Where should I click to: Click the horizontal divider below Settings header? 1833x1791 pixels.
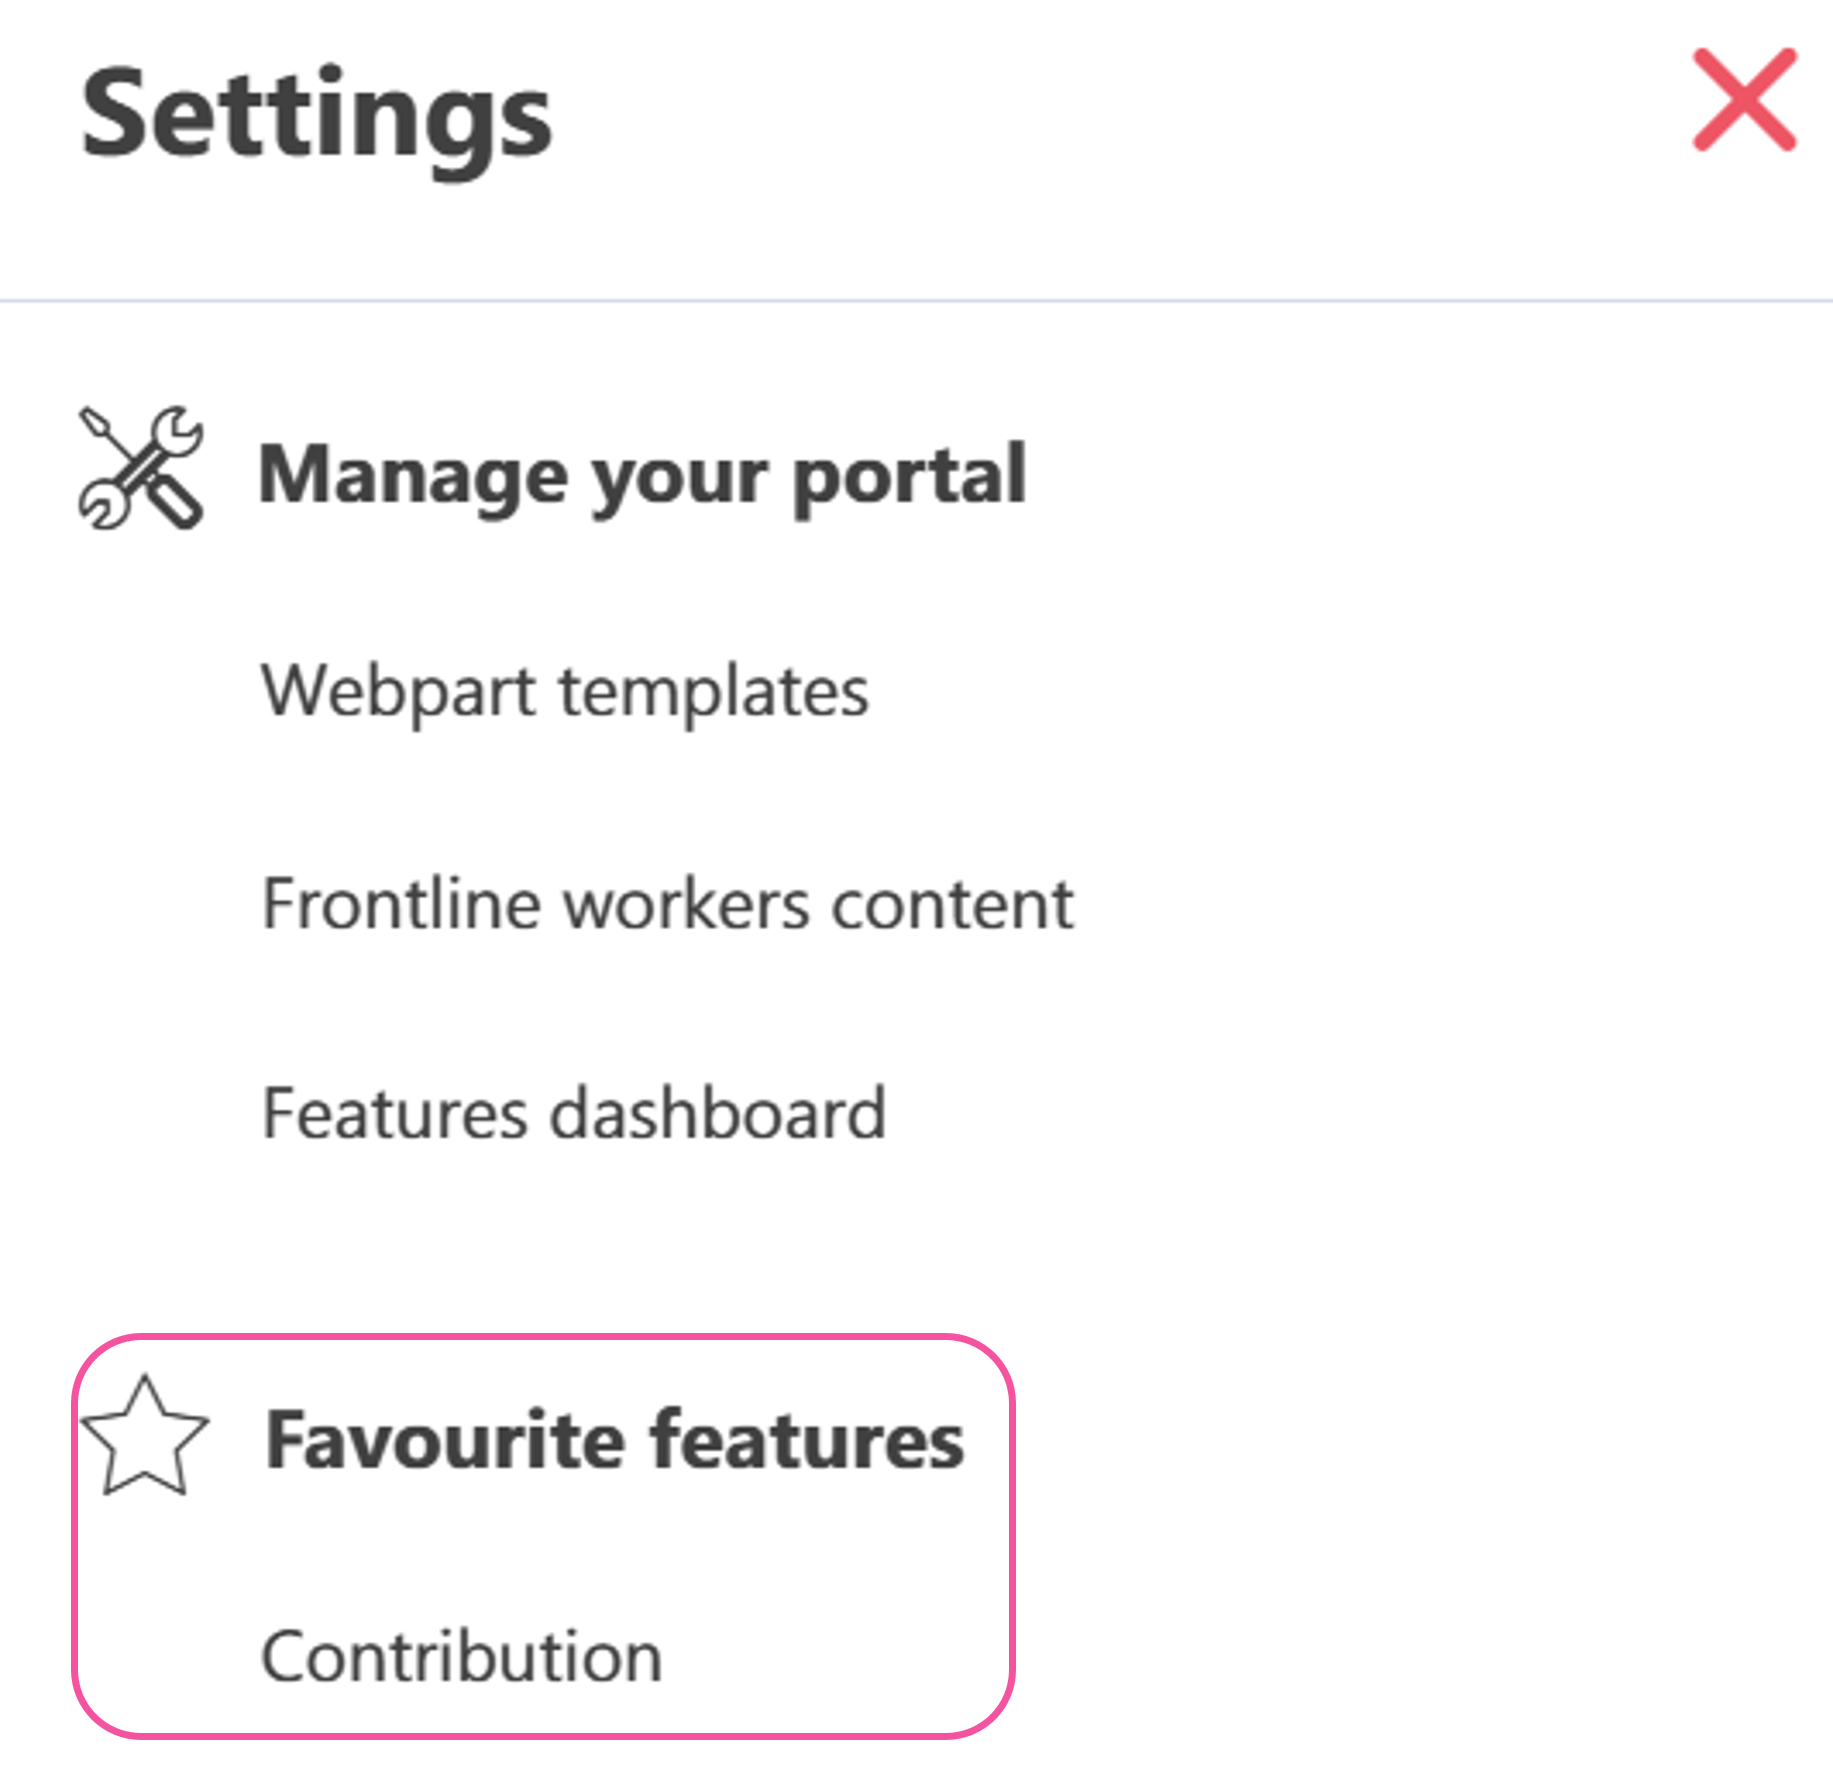tap(916, 300)
